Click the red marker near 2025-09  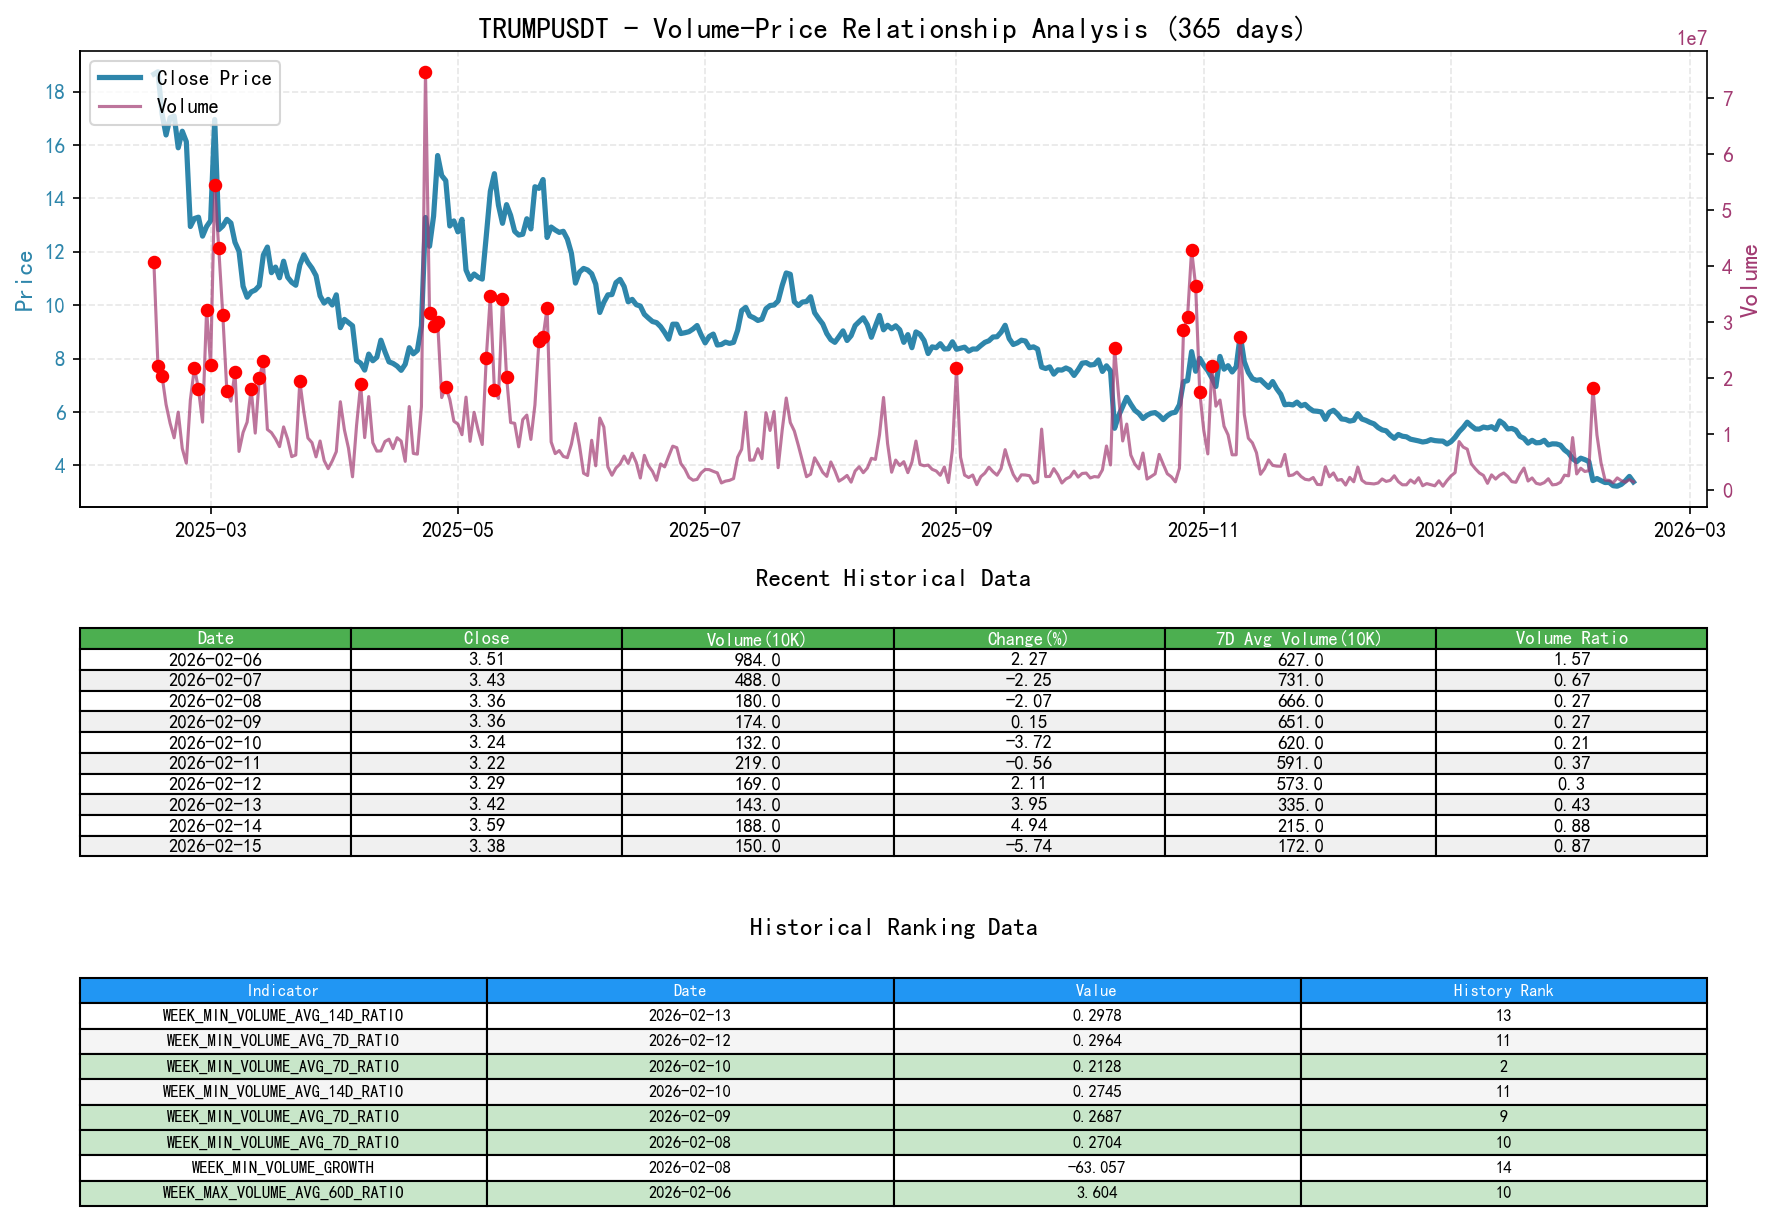(958, 368)
